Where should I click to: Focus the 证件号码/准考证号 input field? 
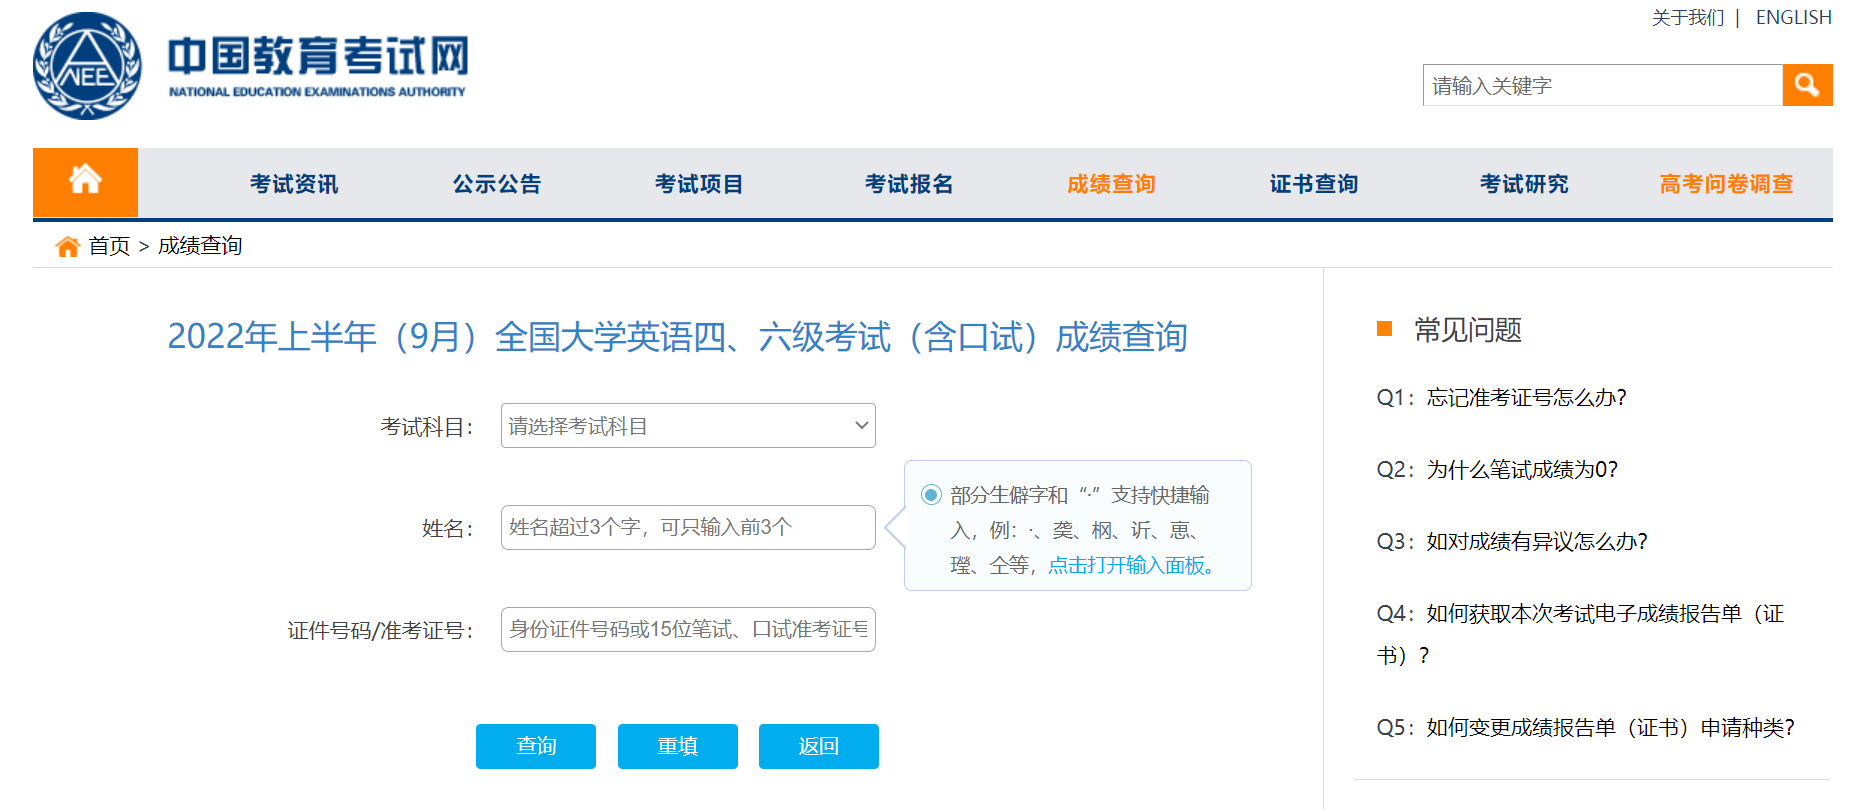point(688,629)
